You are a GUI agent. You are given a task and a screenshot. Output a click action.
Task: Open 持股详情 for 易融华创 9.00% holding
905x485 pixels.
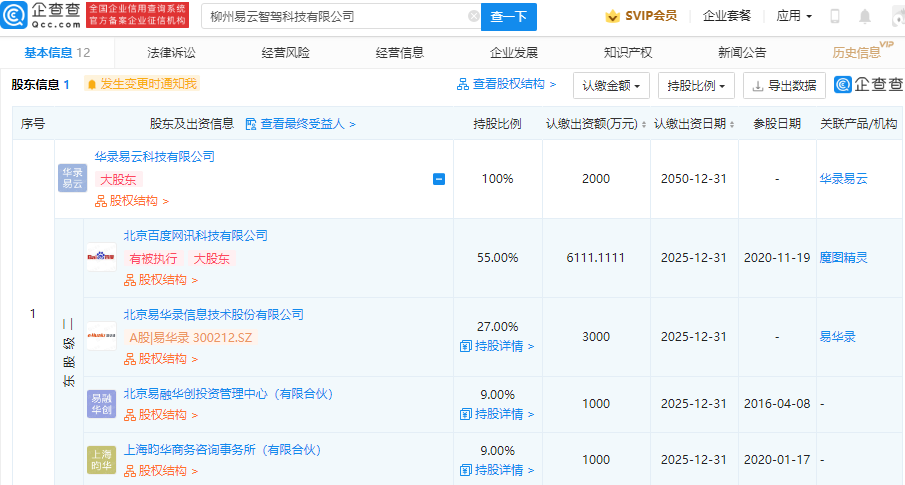pos(497,414)
